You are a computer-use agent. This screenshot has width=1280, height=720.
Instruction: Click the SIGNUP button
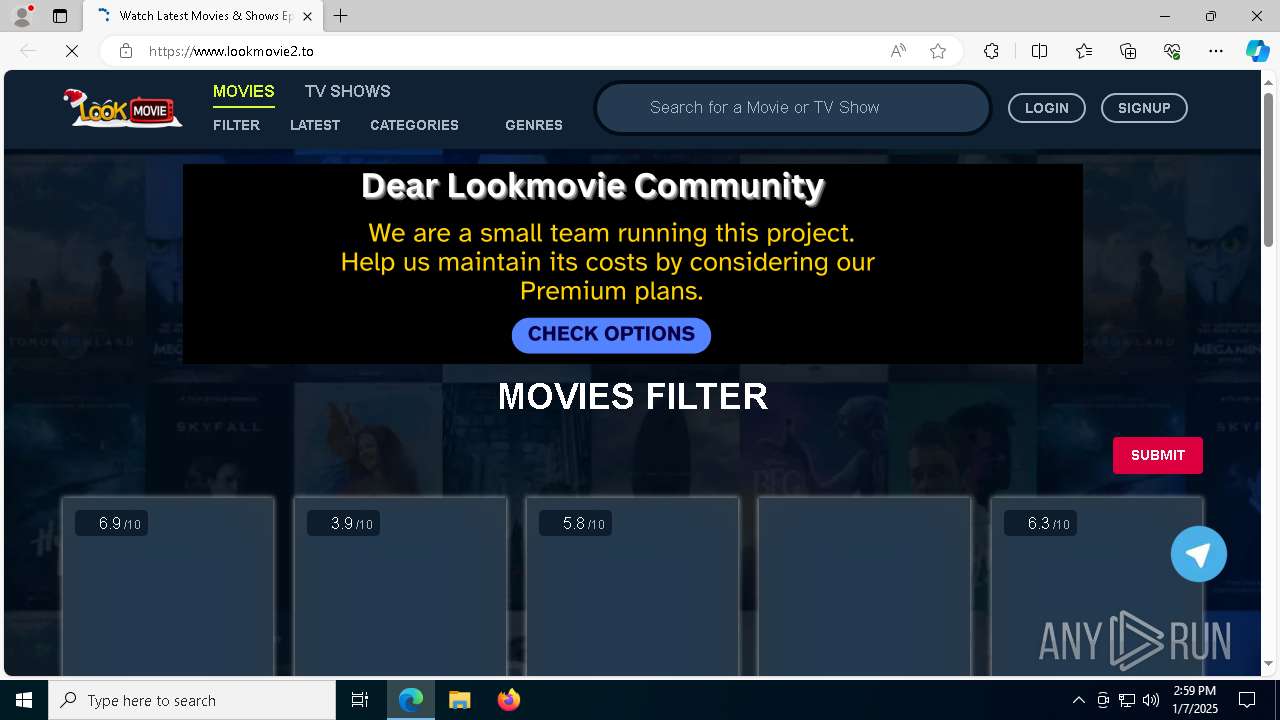pyautogui.click(x=1144, y=108)
